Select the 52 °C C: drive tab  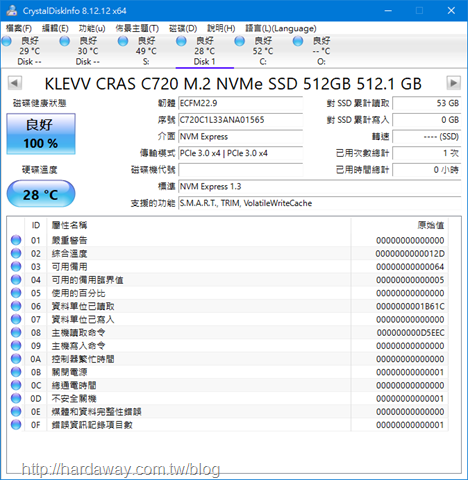[263, 51]
